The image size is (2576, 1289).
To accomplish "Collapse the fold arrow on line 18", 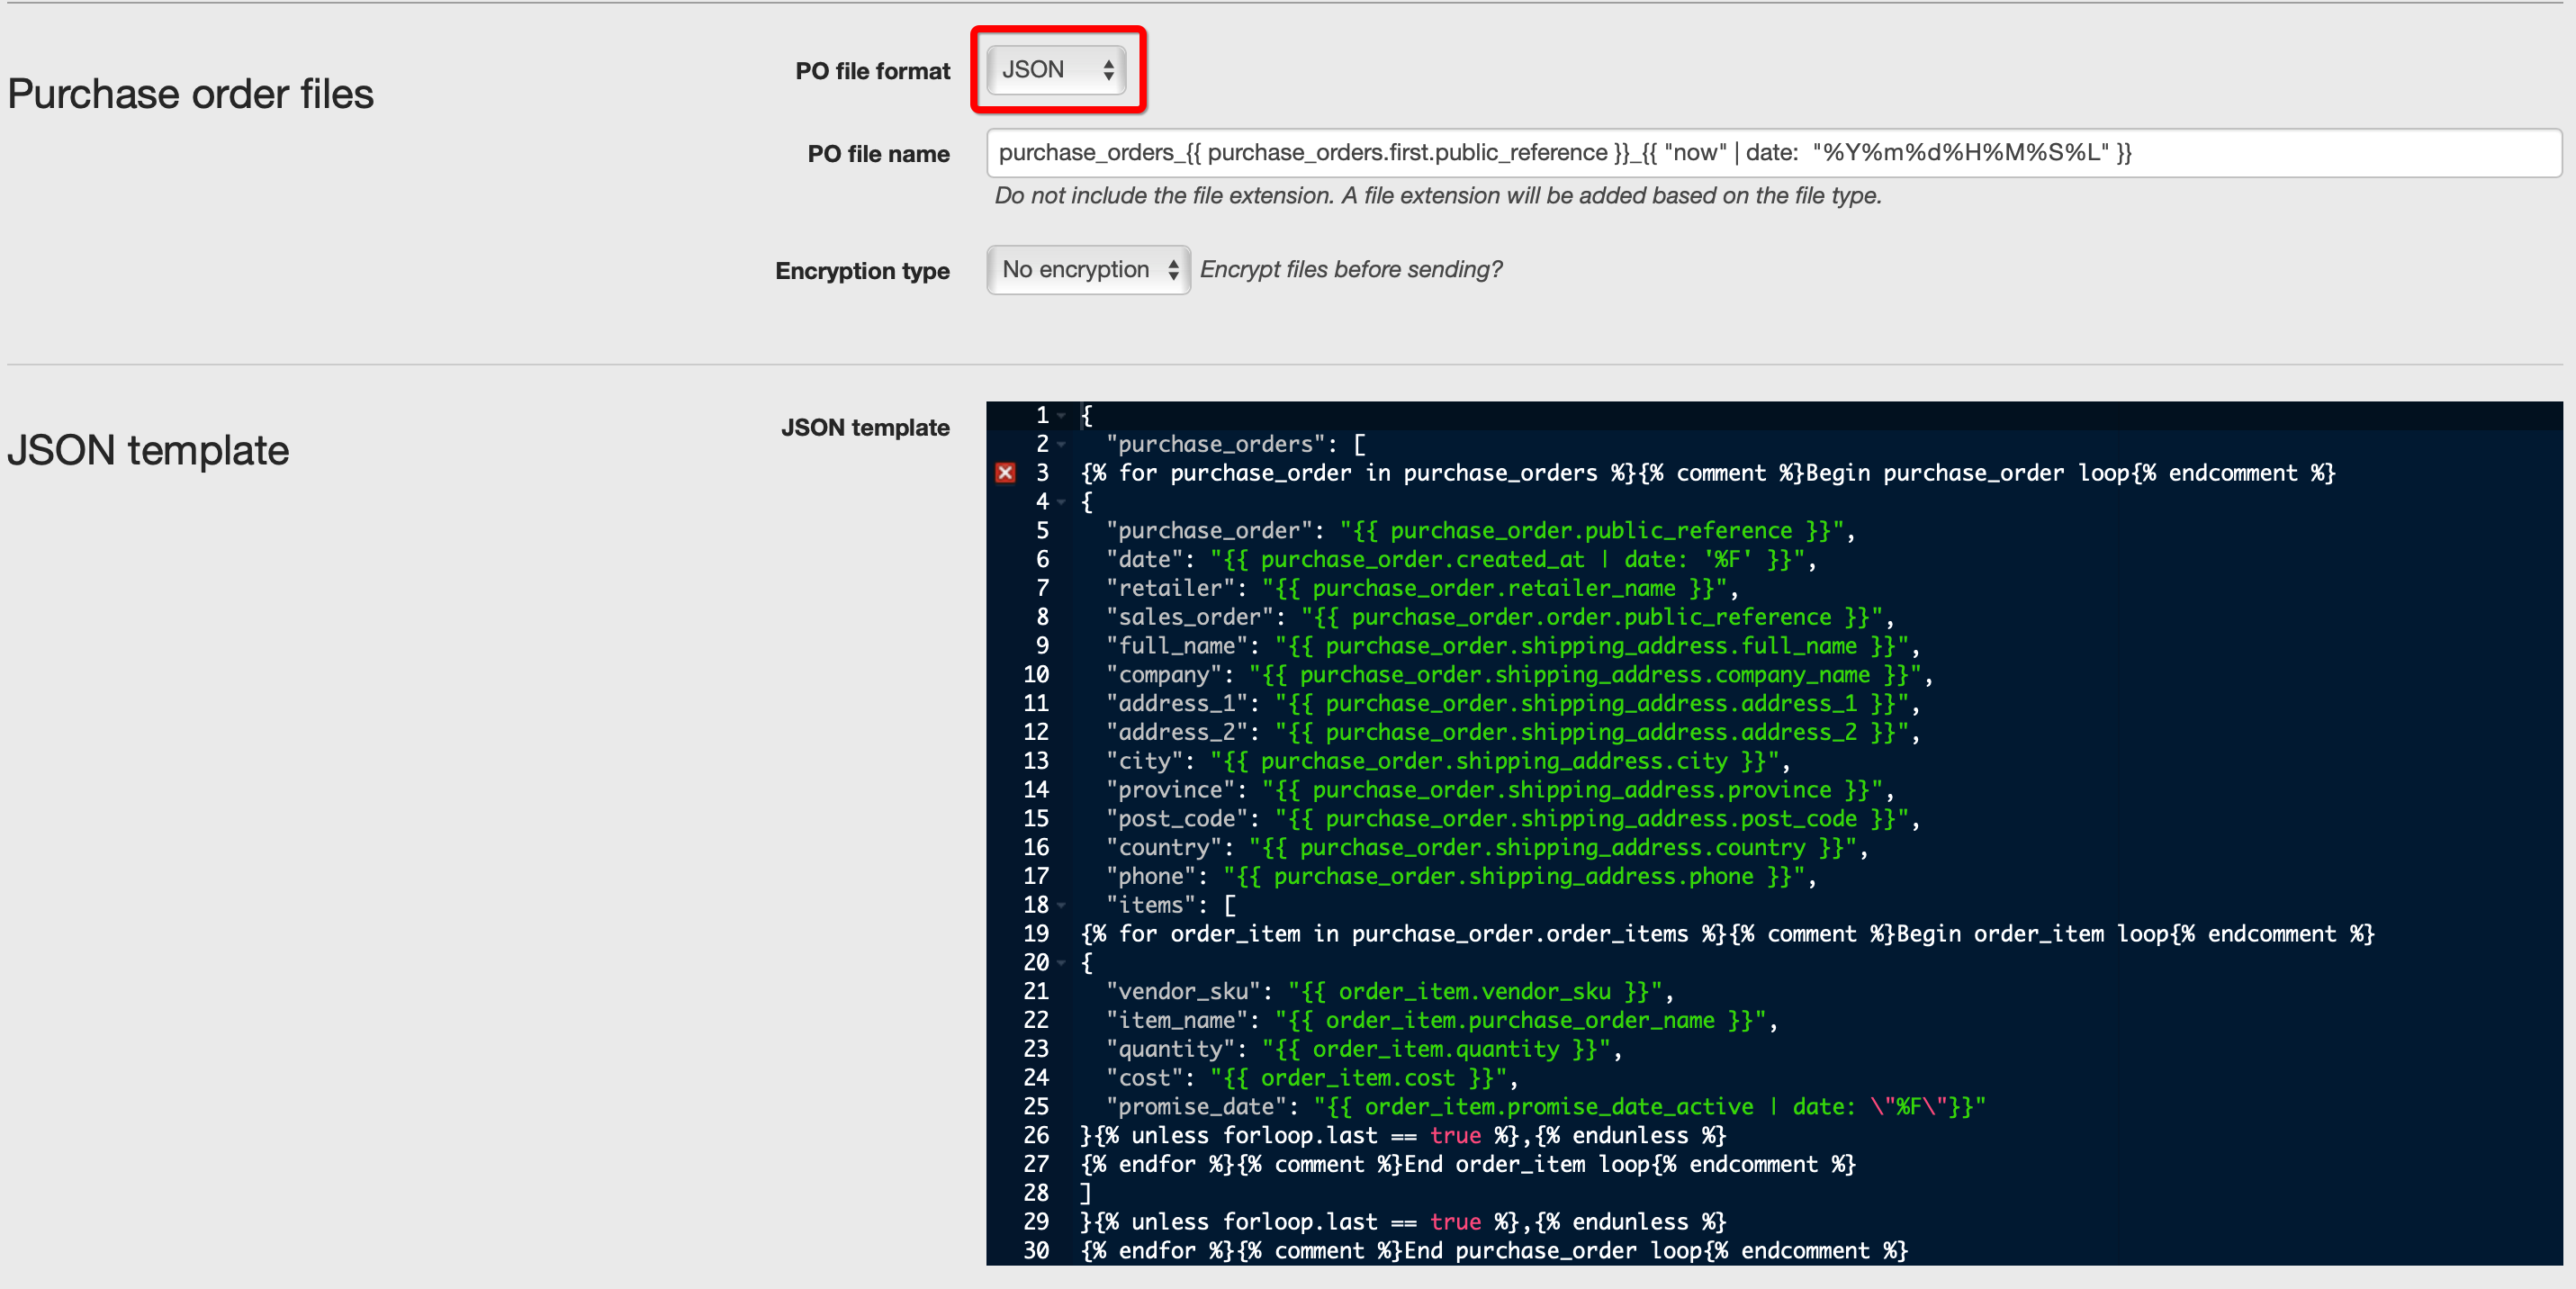I will (x=1061, y=905).
